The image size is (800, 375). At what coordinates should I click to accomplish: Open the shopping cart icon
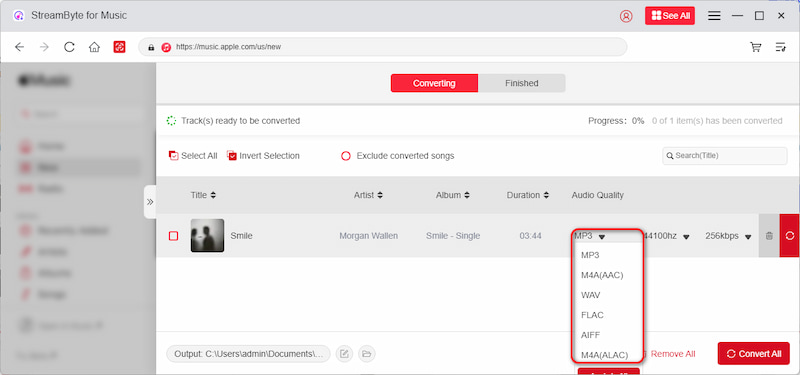point(756,47)
